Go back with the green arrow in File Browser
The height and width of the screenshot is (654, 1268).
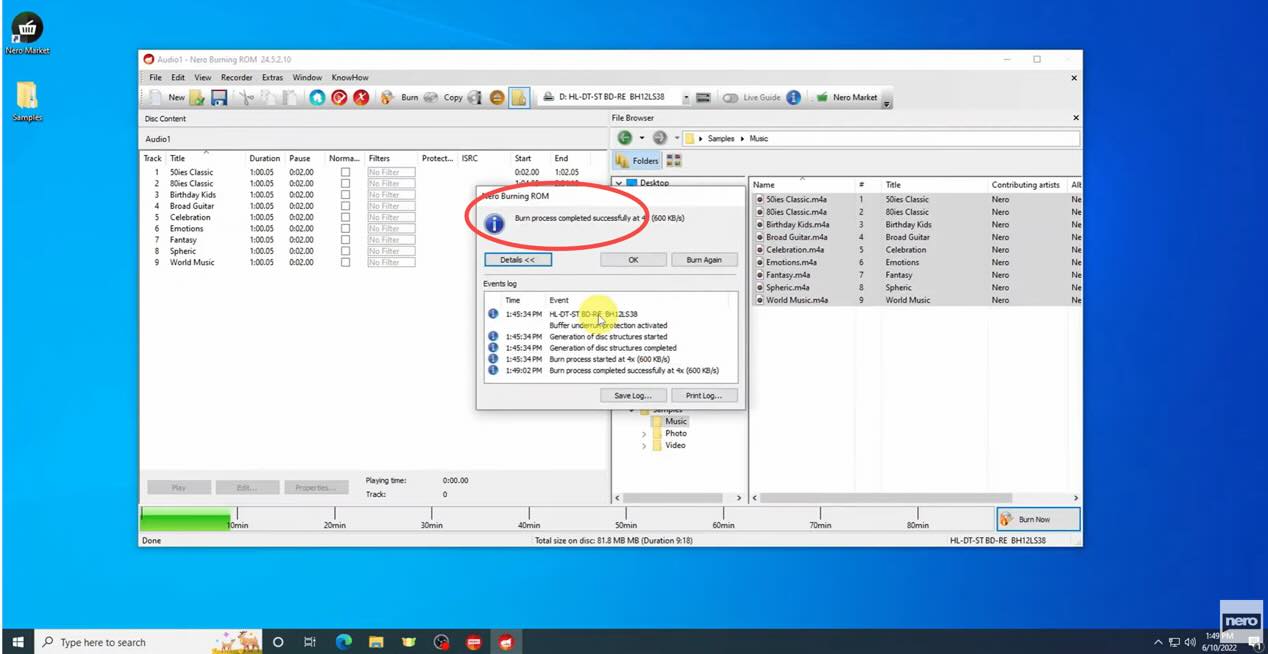pos(625,138)
